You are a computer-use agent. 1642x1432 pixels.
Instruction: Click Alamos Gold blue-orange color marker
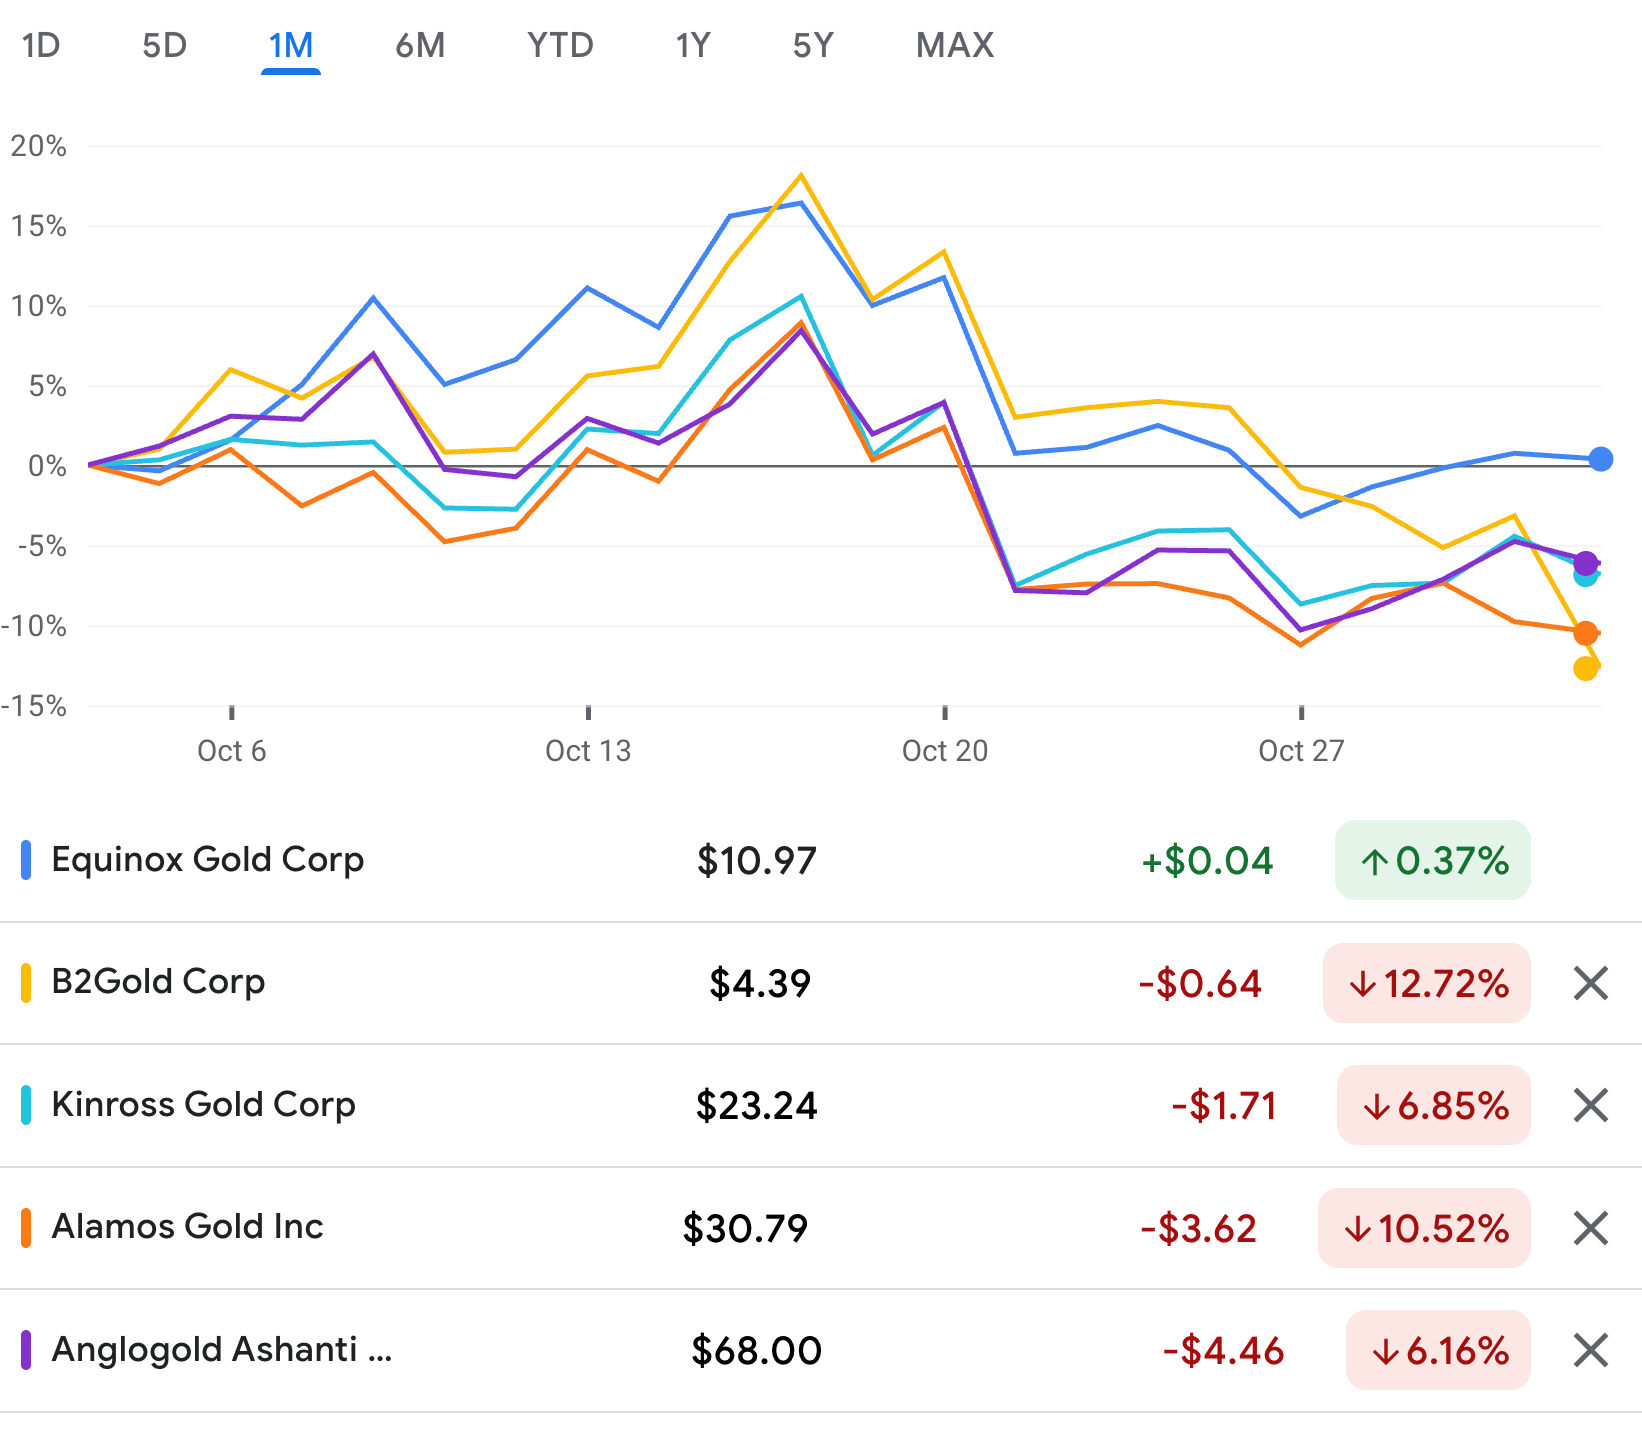[x=27, y=1227]
